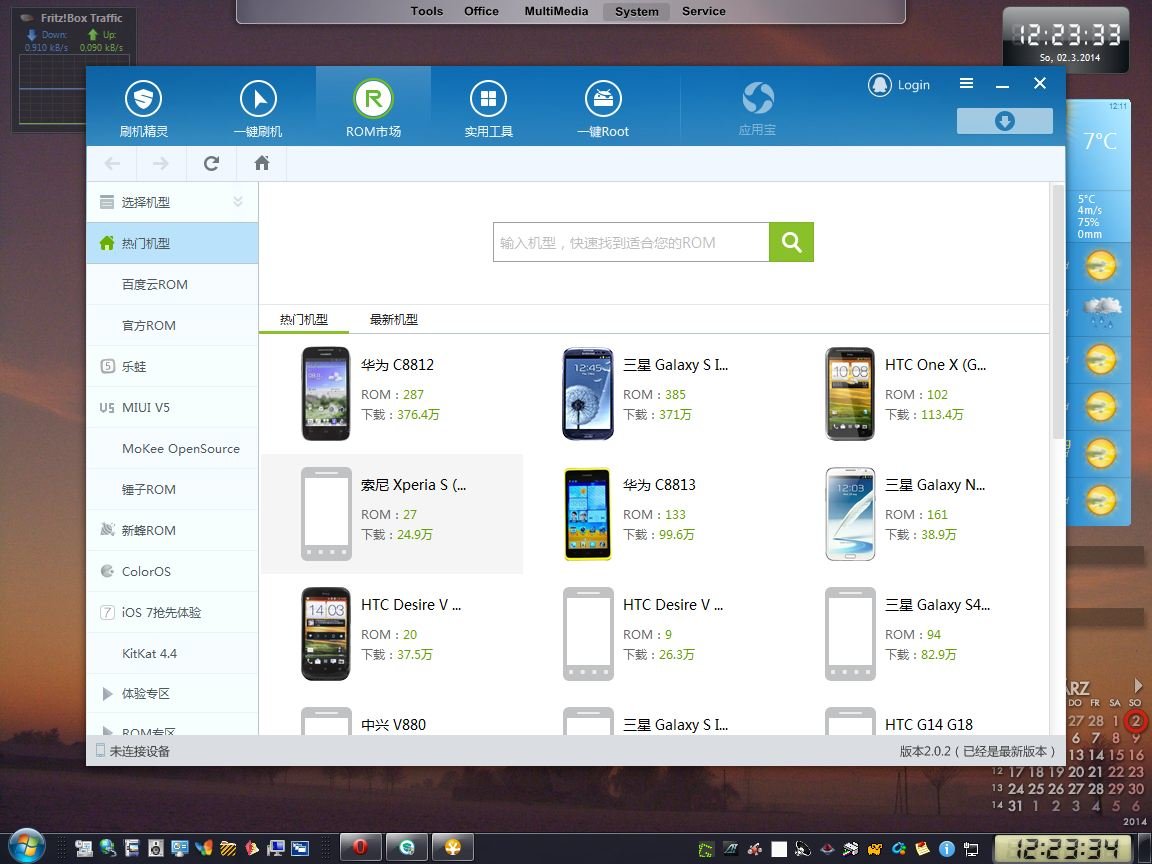
Task: Open the MultiMedia menu in the top dock
Action: [556, 11]
